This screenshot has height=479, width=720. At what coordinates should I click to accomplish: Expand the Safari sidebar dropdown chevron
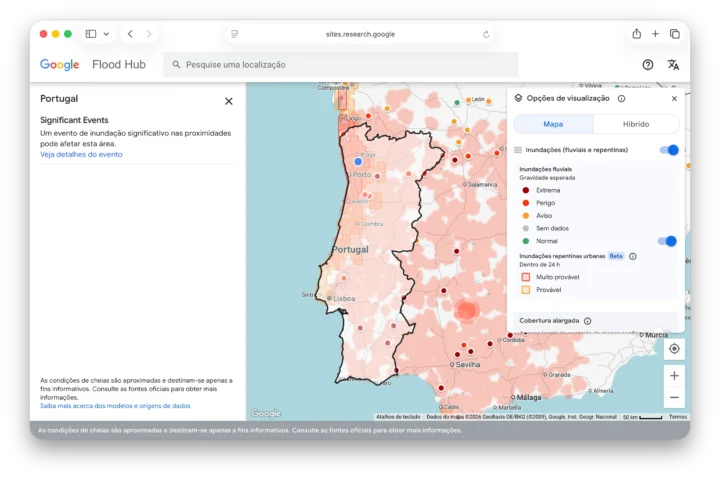point(106,34)
